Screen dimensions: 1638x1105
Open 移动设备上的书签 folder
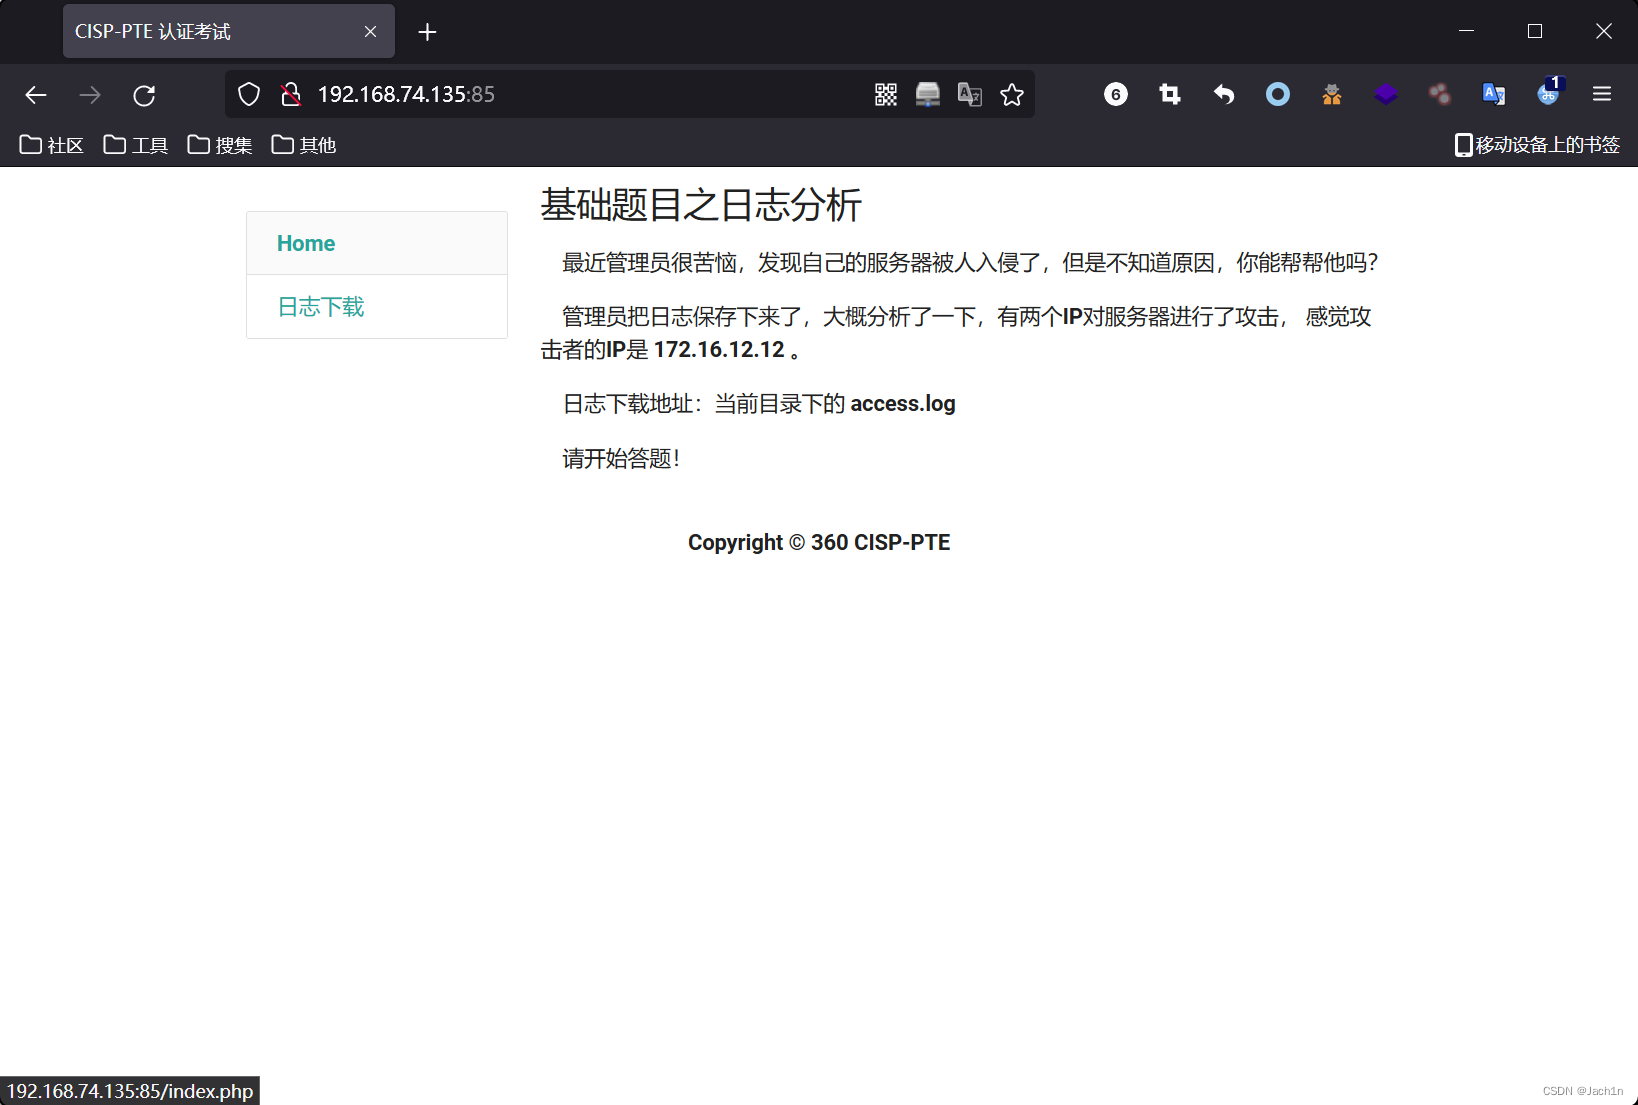1537,145
